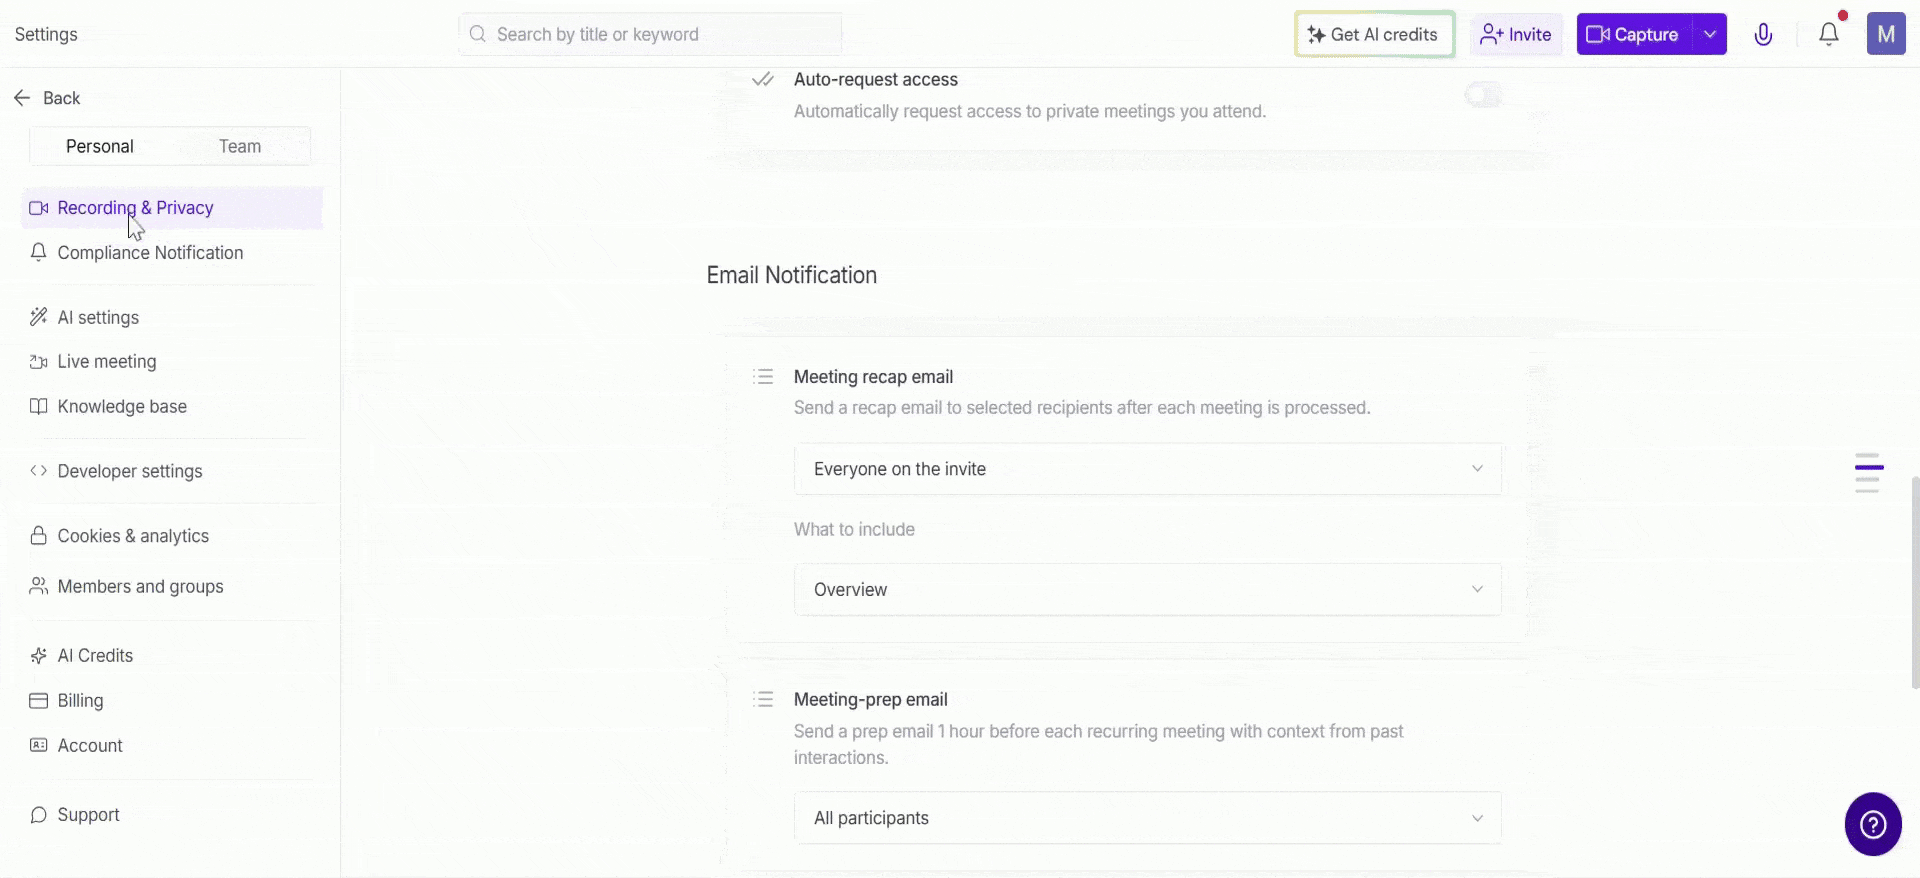
Task: Click the Invite button
Action: point(1516,35)
